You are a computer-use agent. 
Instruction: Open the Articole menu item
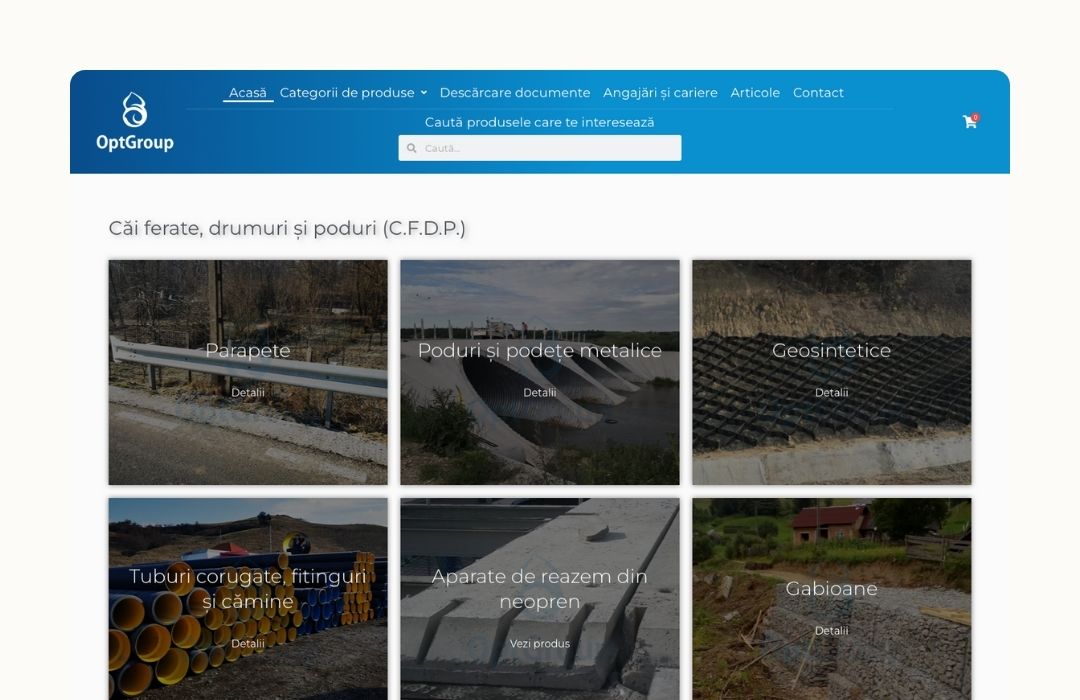[755, 92]
